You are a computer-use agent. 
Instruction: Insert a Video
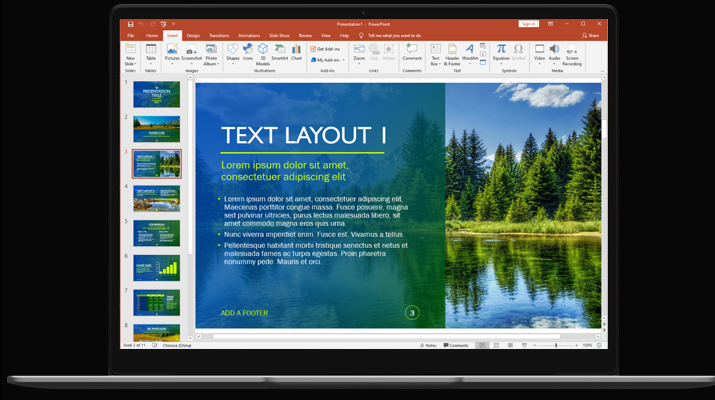539,53
